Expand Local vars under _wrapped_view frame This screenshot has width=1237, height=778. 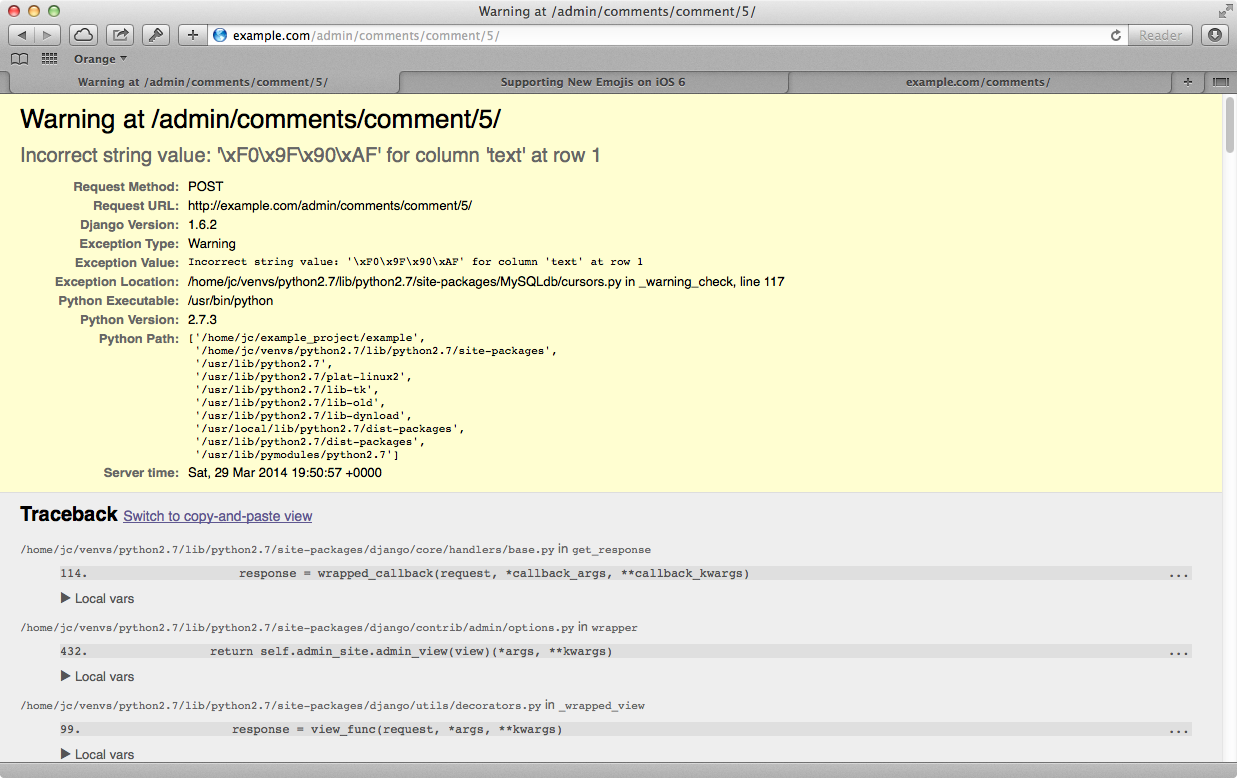[x=97, y=754]
